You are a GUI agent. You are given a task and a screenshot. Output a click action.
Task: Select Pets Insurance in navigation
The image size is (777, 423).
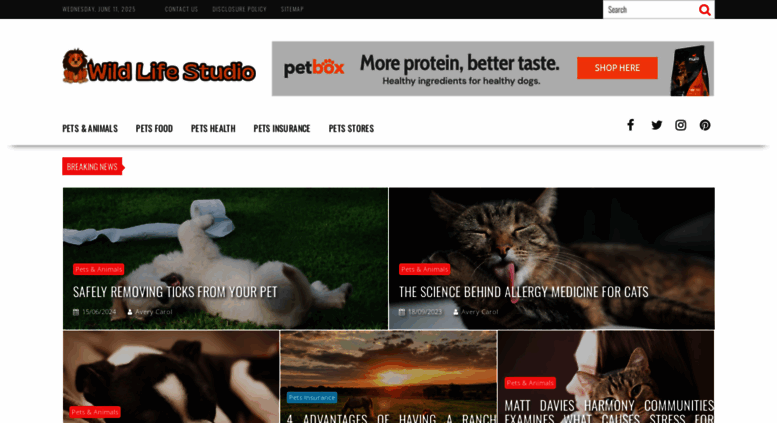point(282,128)
